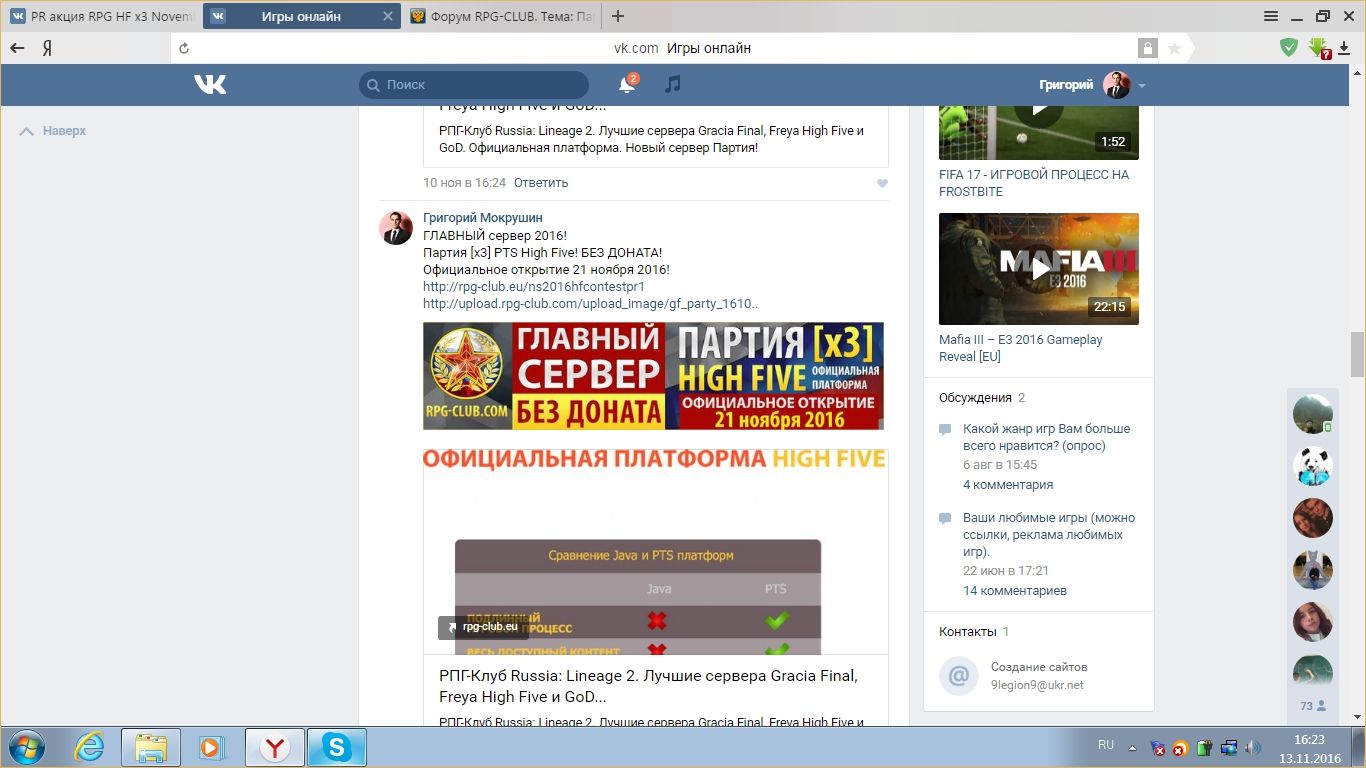Click the clock showing 16:23
The width and height of the screenshot is (1366, 768).
(1309, 740)
